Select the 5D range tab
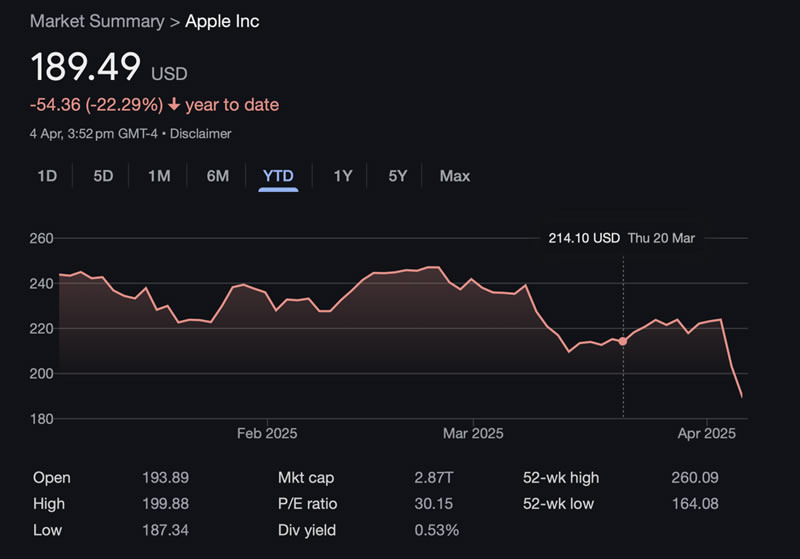 coord(103,176)
